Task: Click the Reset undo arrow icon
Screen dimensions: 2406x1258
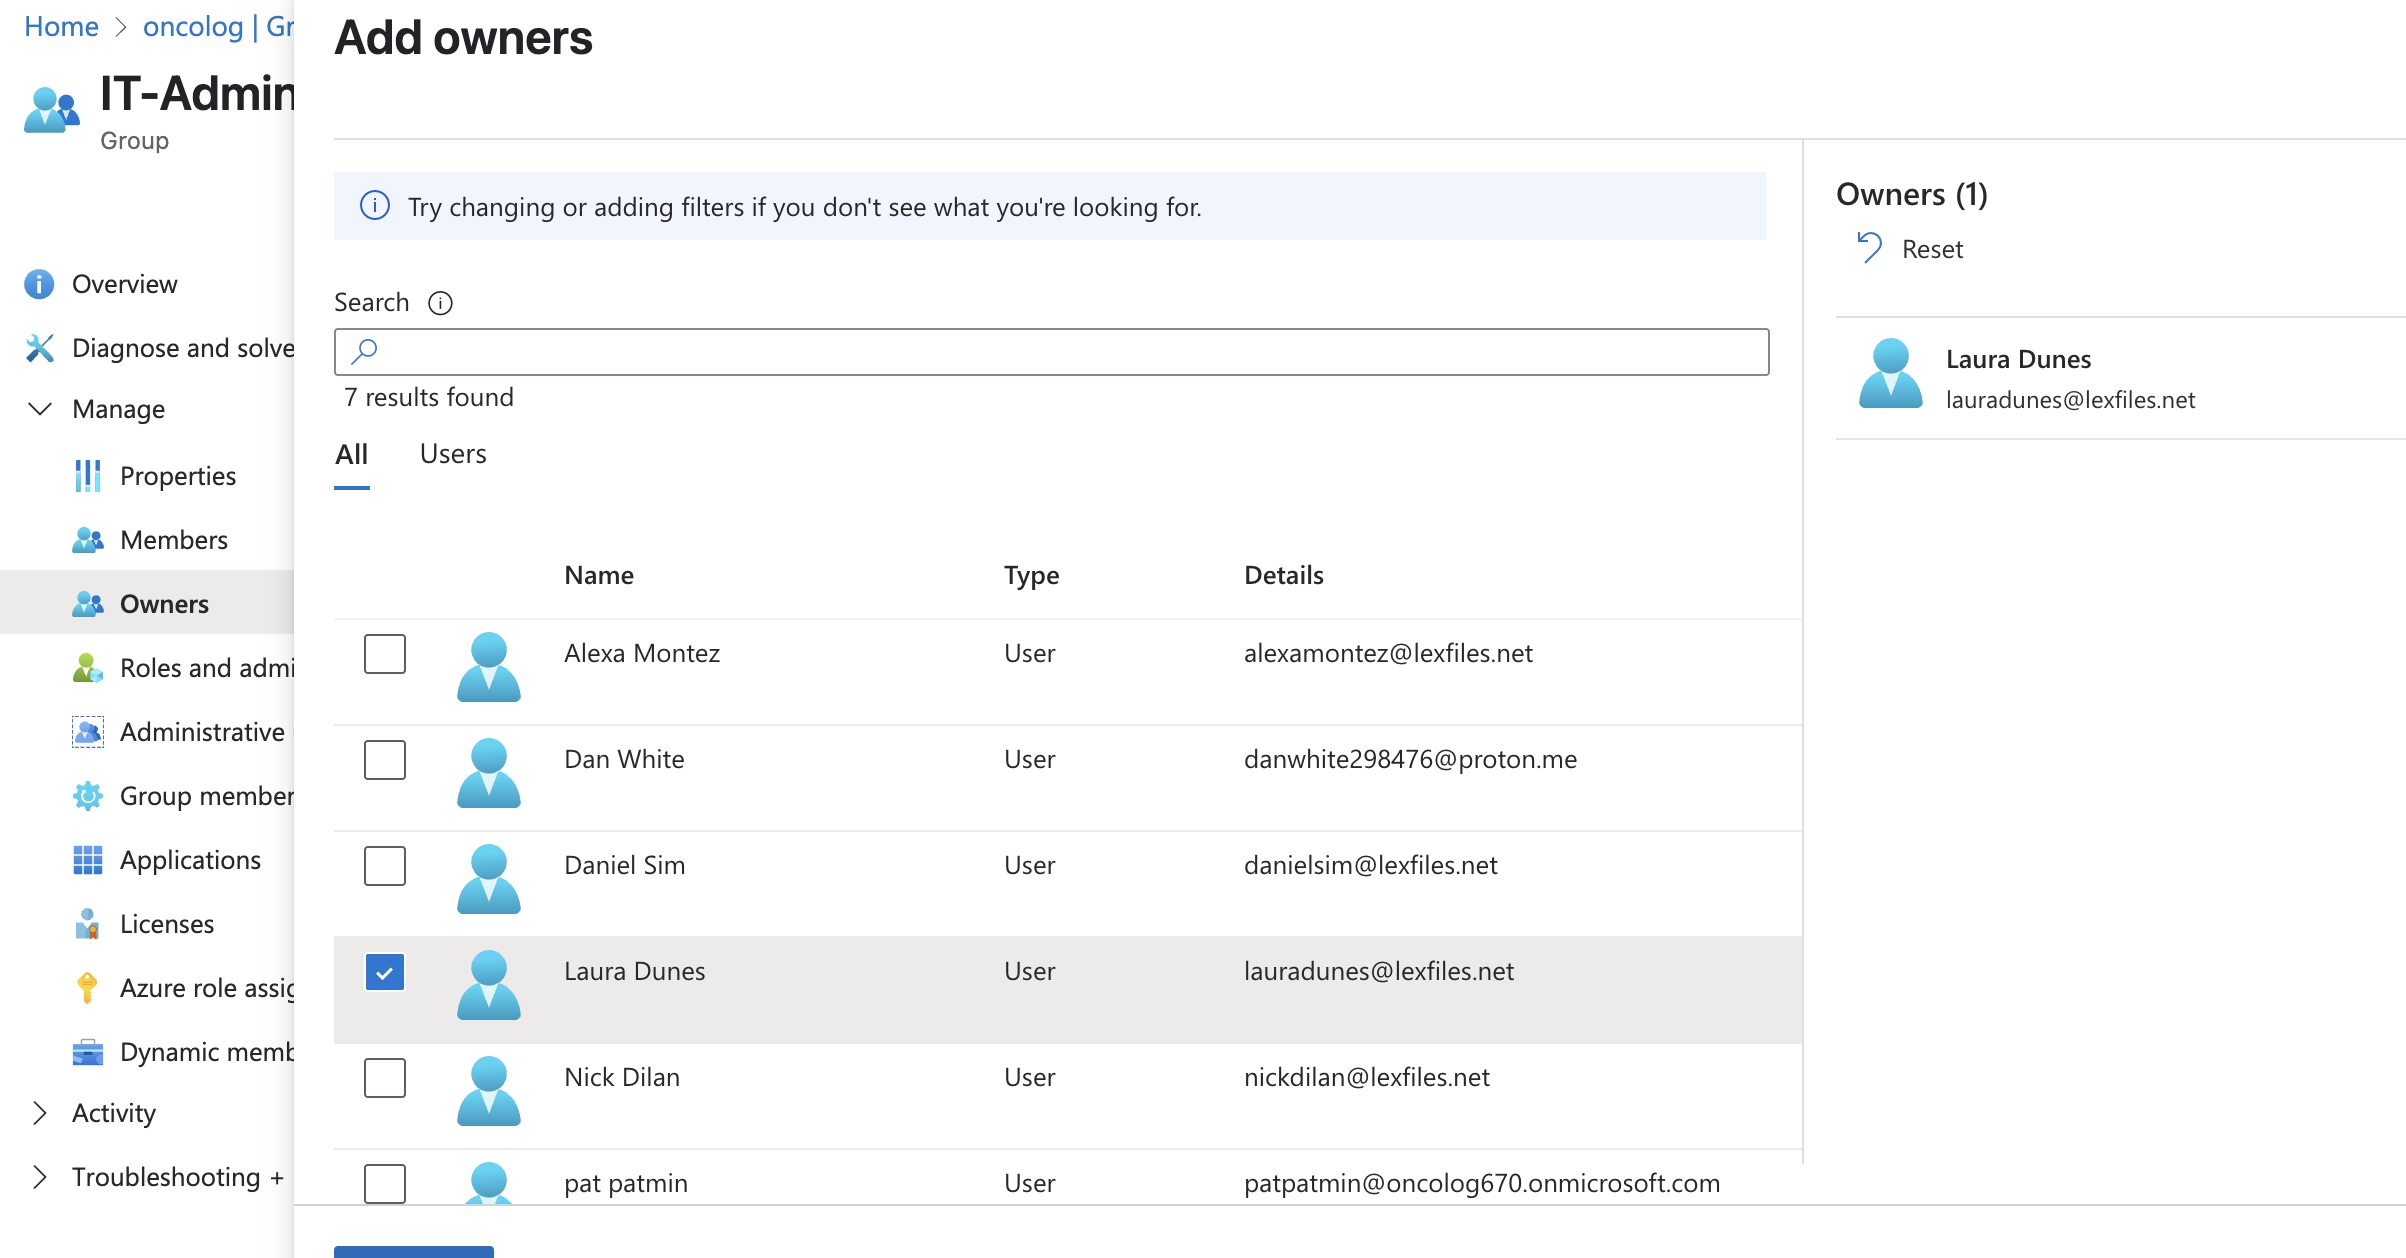Action: coord(1869,248)
